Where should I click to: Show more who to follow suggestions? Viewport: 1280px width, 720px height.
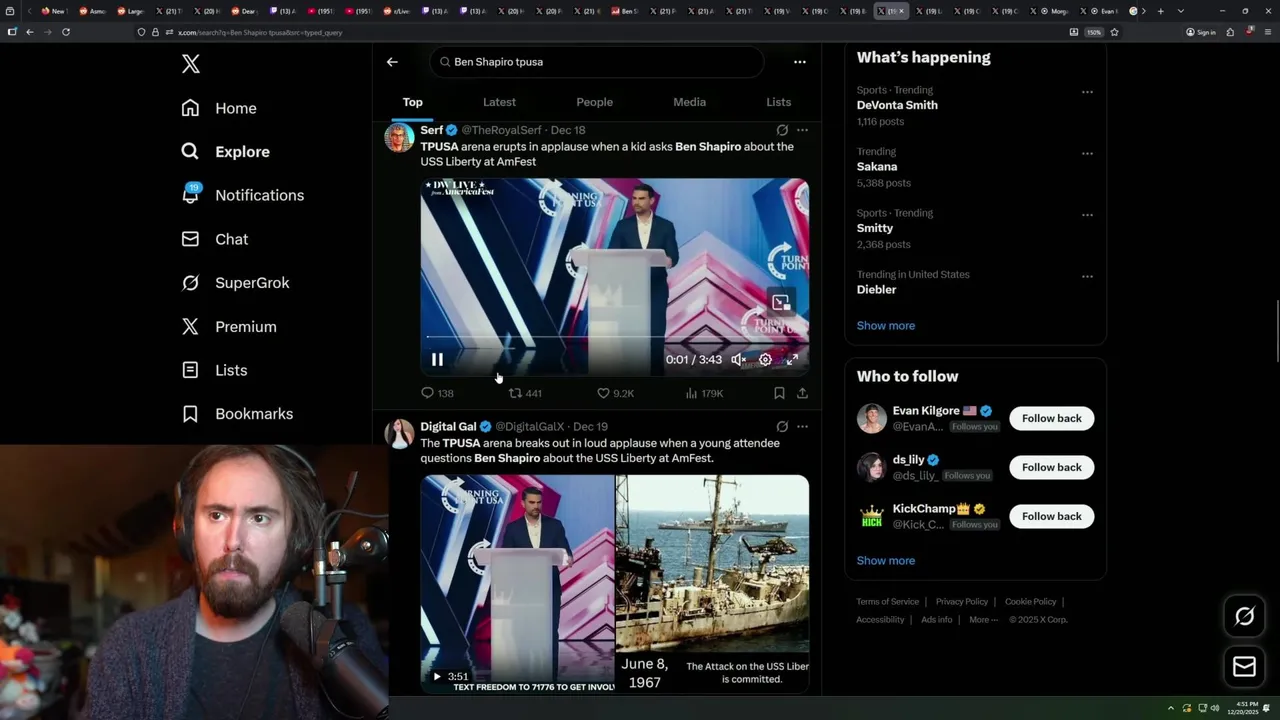(x=886, y=561)
